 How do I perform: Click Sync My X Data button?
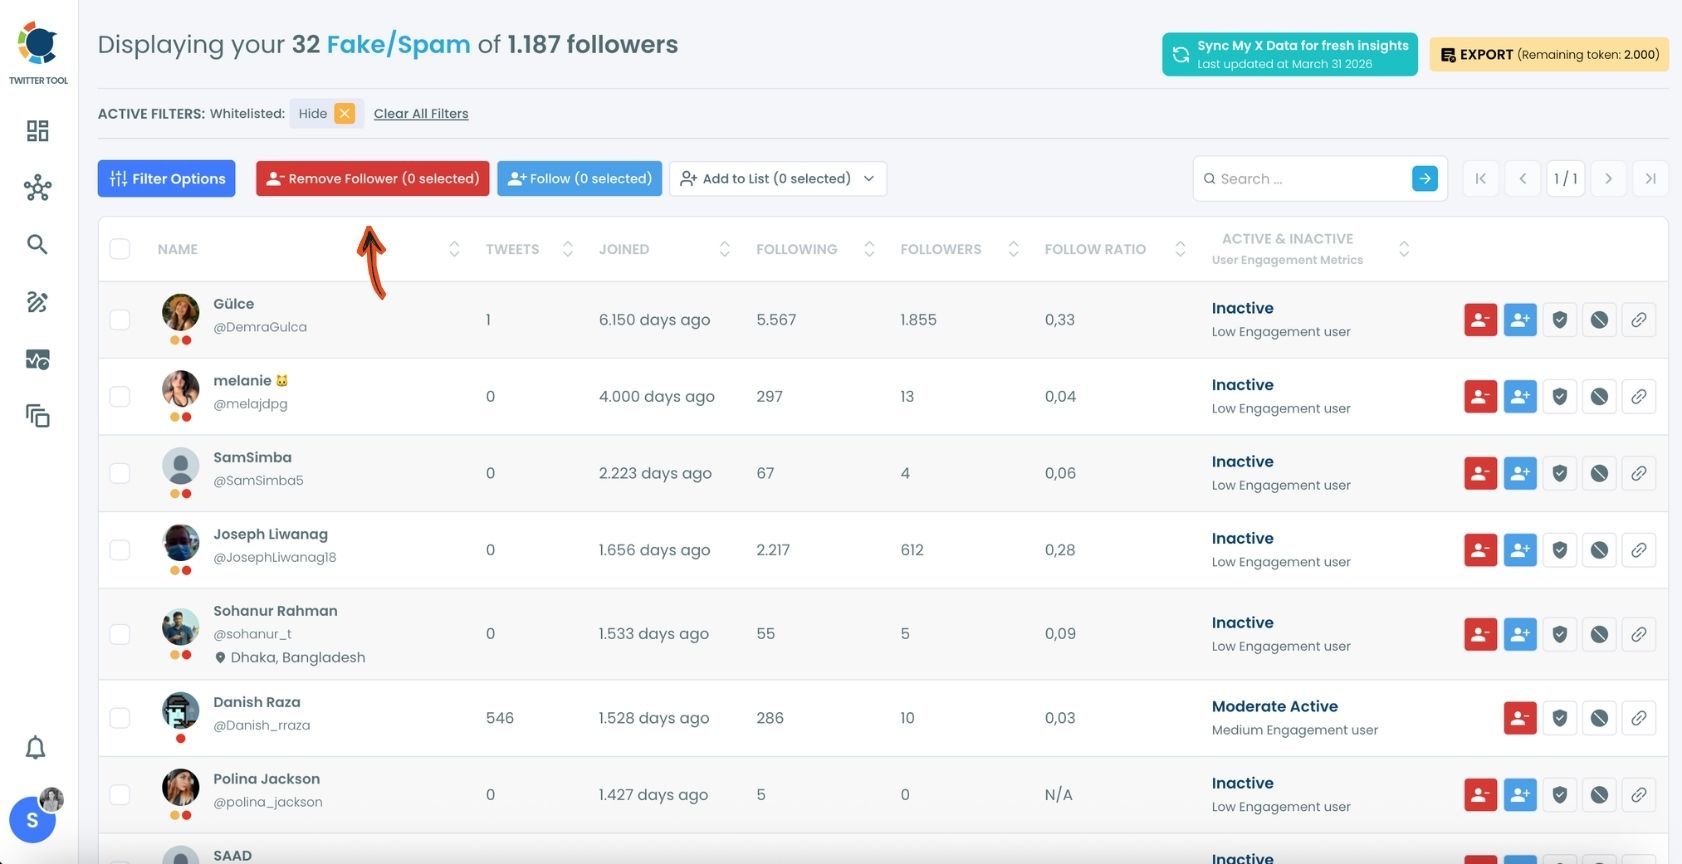click(x=1290, y=54)
